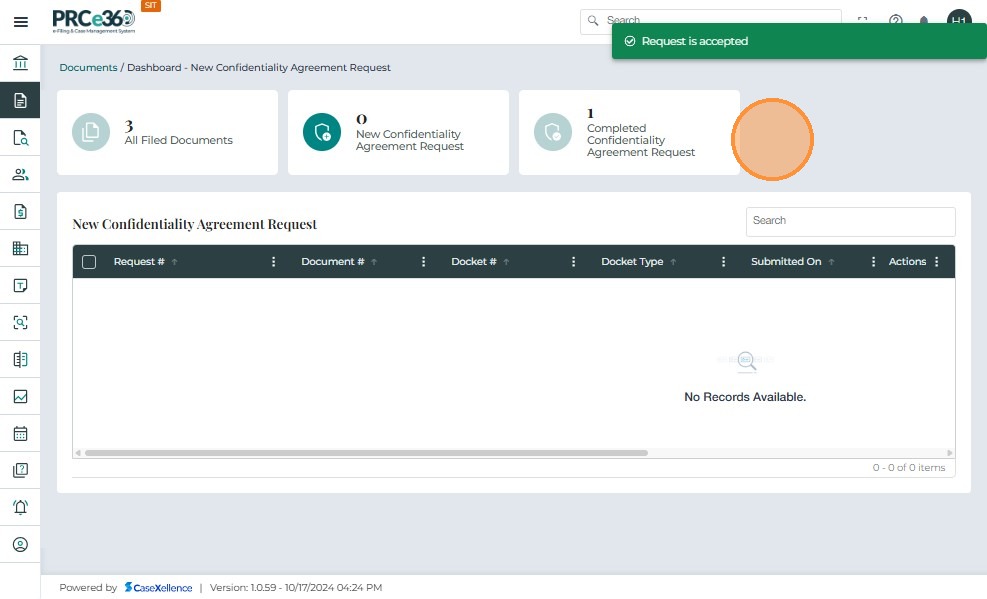Open the user avatar menu
The image size is (987, 599).
click(959, 20)
